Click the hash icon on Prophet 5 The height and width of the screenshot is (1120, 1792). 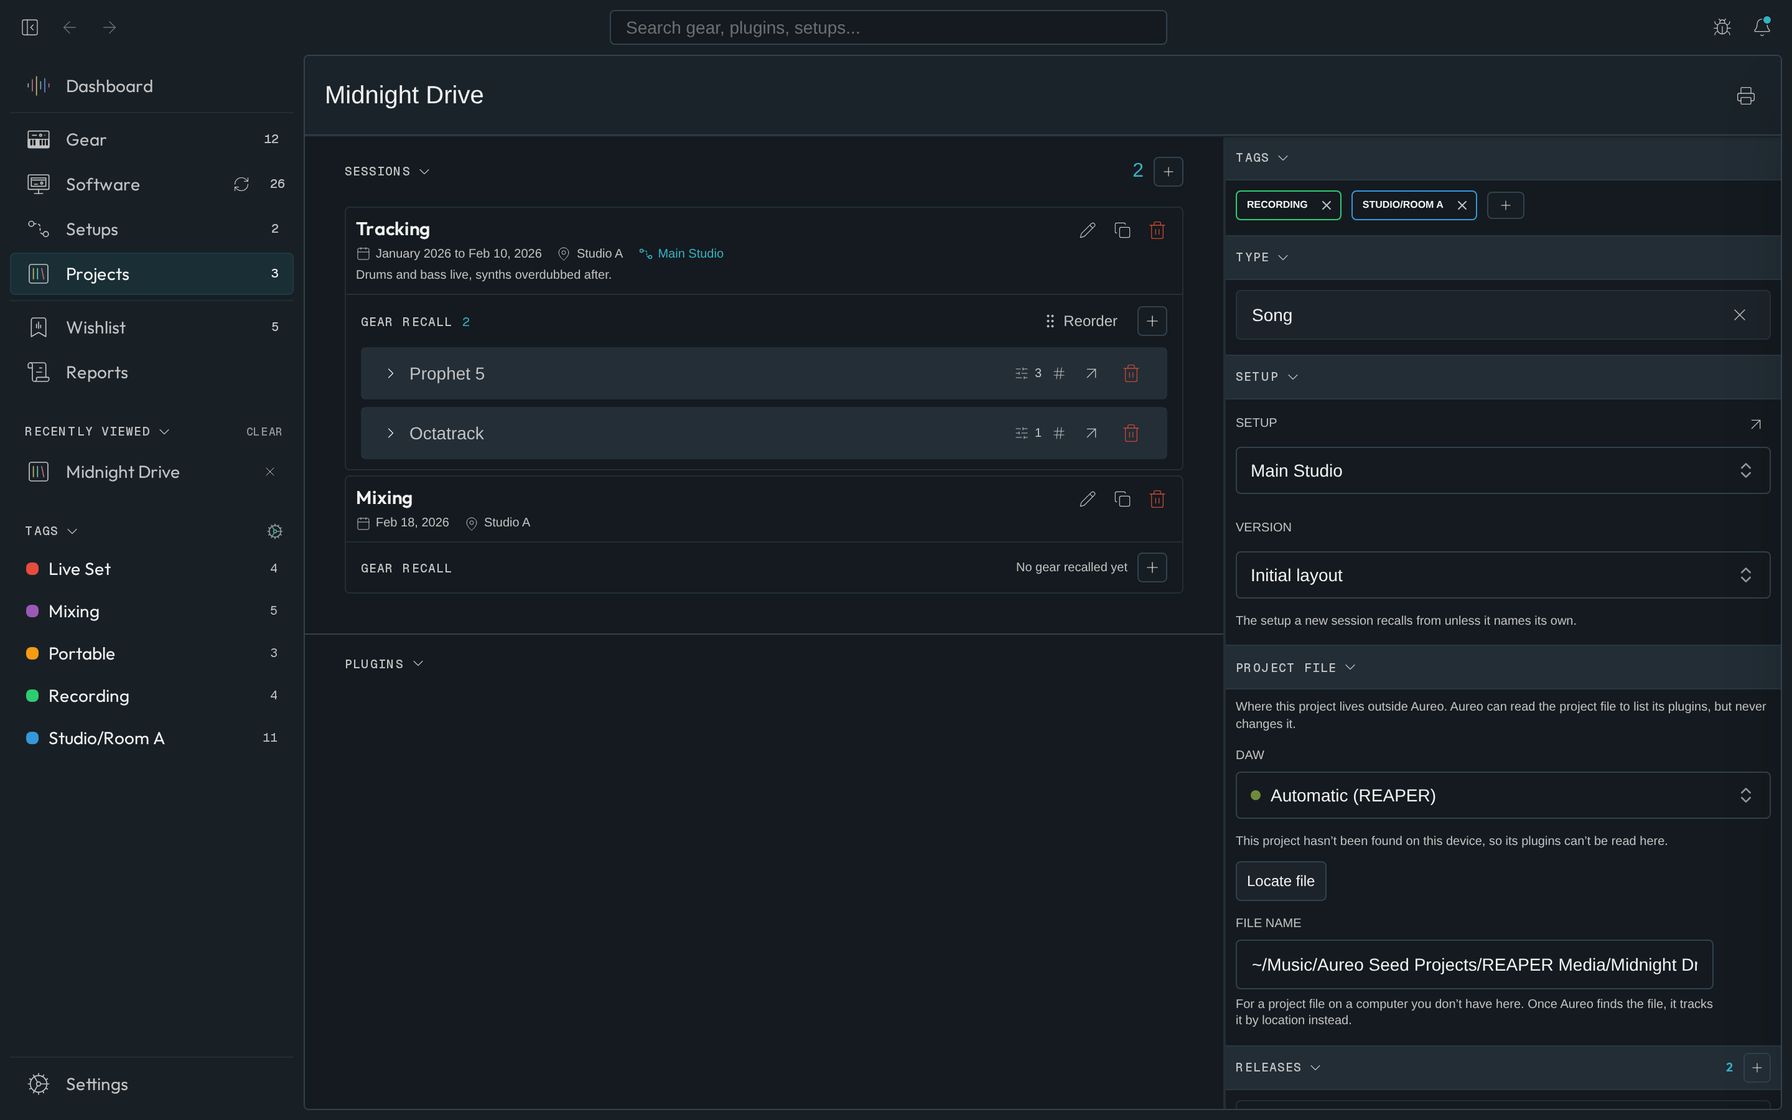(x=1059, y=374)
